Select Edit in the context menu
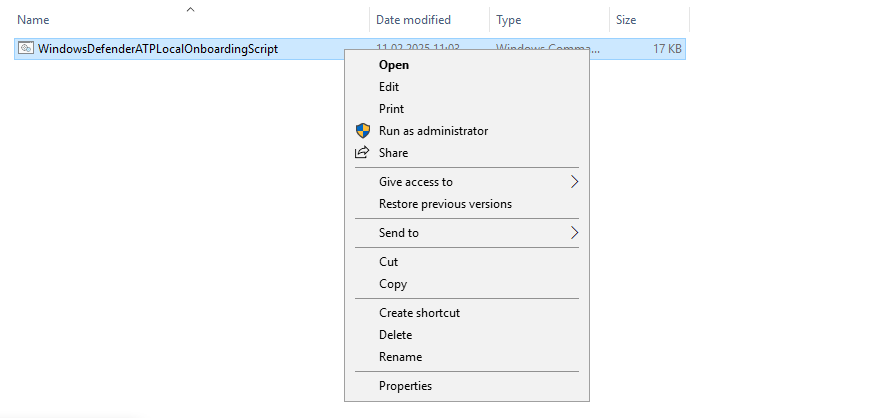This screenshot has width=877, height=418. tap(389, 87)
